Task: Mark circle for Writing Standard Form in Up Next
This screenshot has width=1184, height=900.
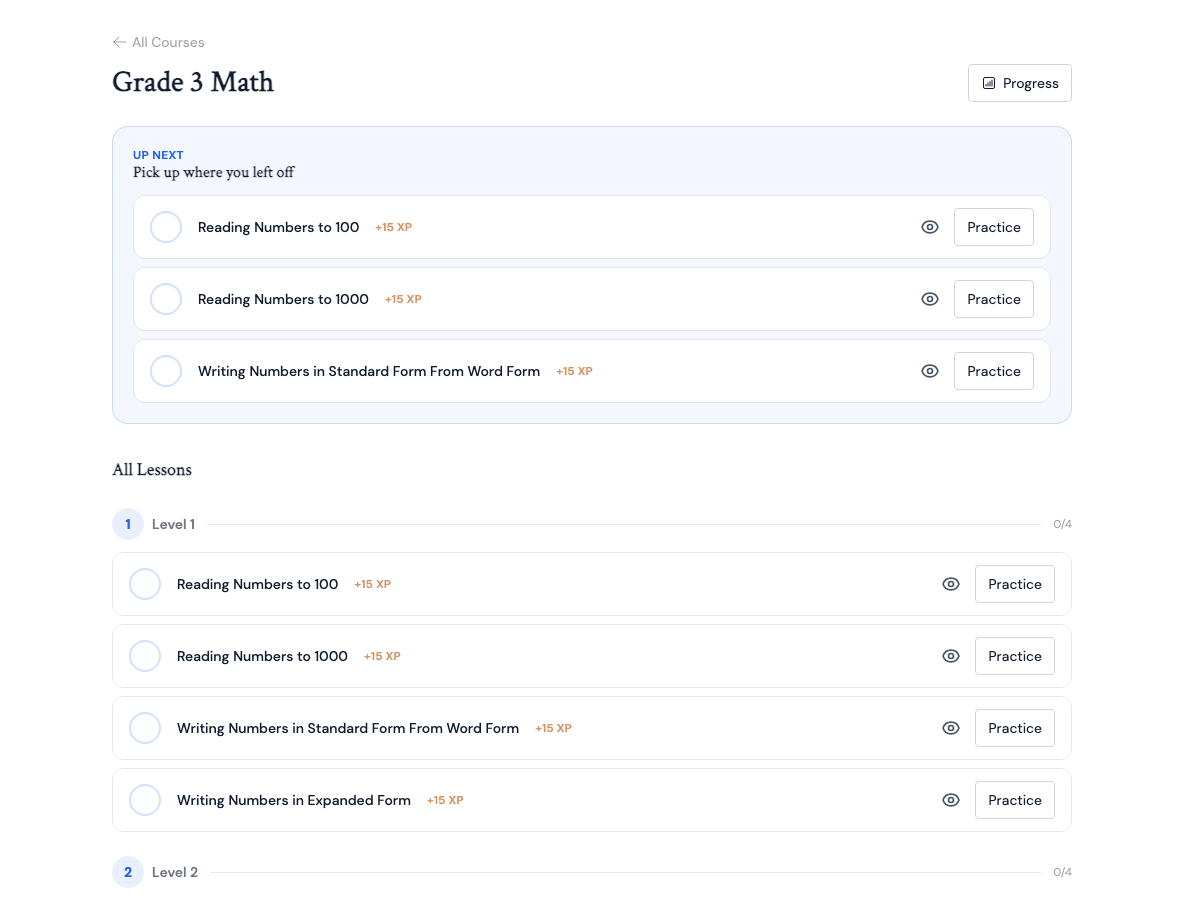Action: (x=166, y=371)
